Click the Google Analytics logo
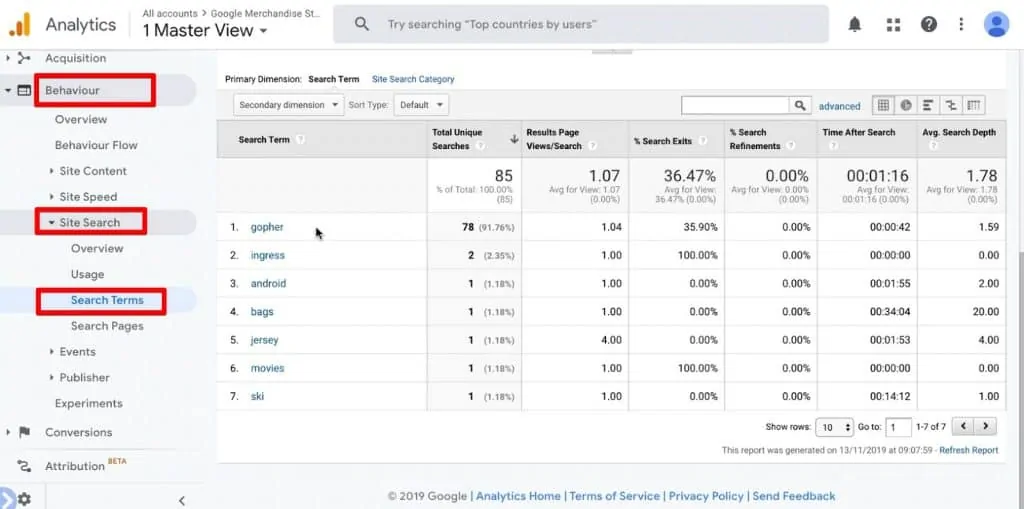The image size is (1024, 509). point(20,25)
